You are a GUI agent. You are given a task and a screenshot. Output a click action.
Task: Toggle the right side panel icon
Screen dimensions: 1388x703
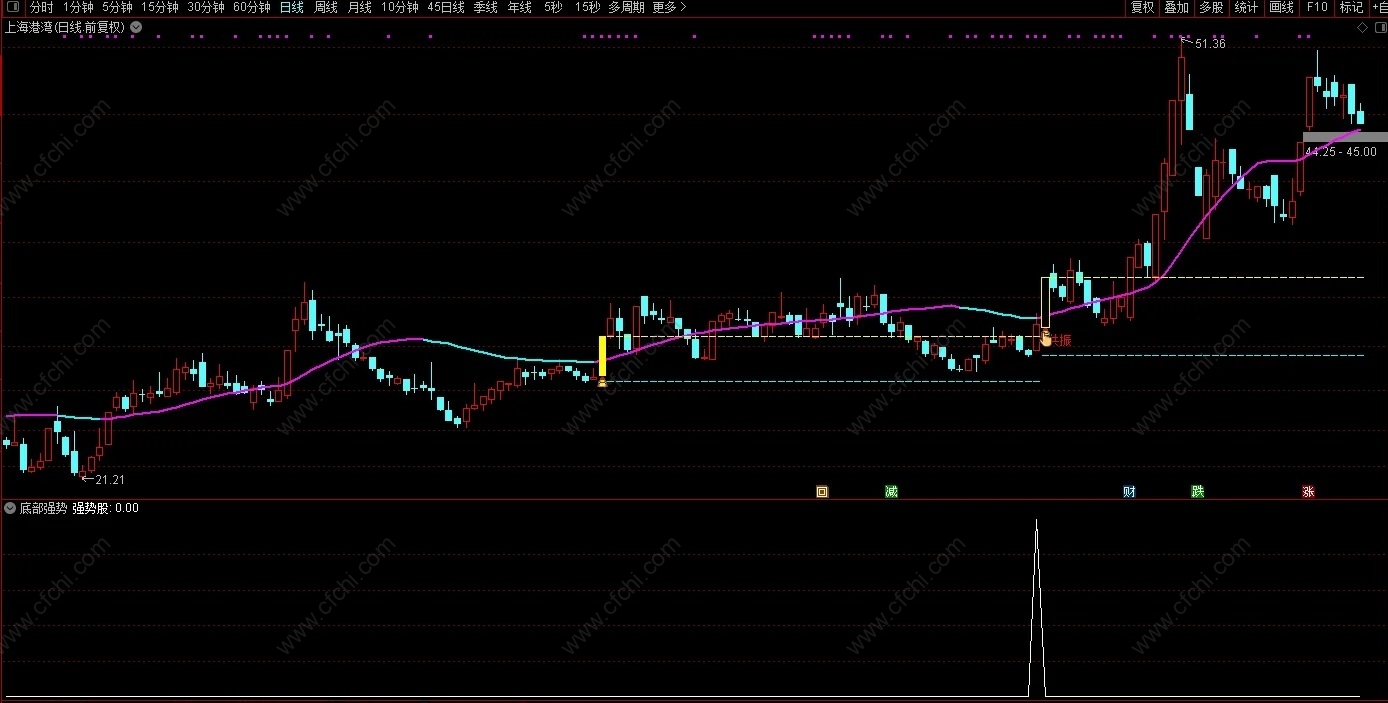click(1379, 27)
